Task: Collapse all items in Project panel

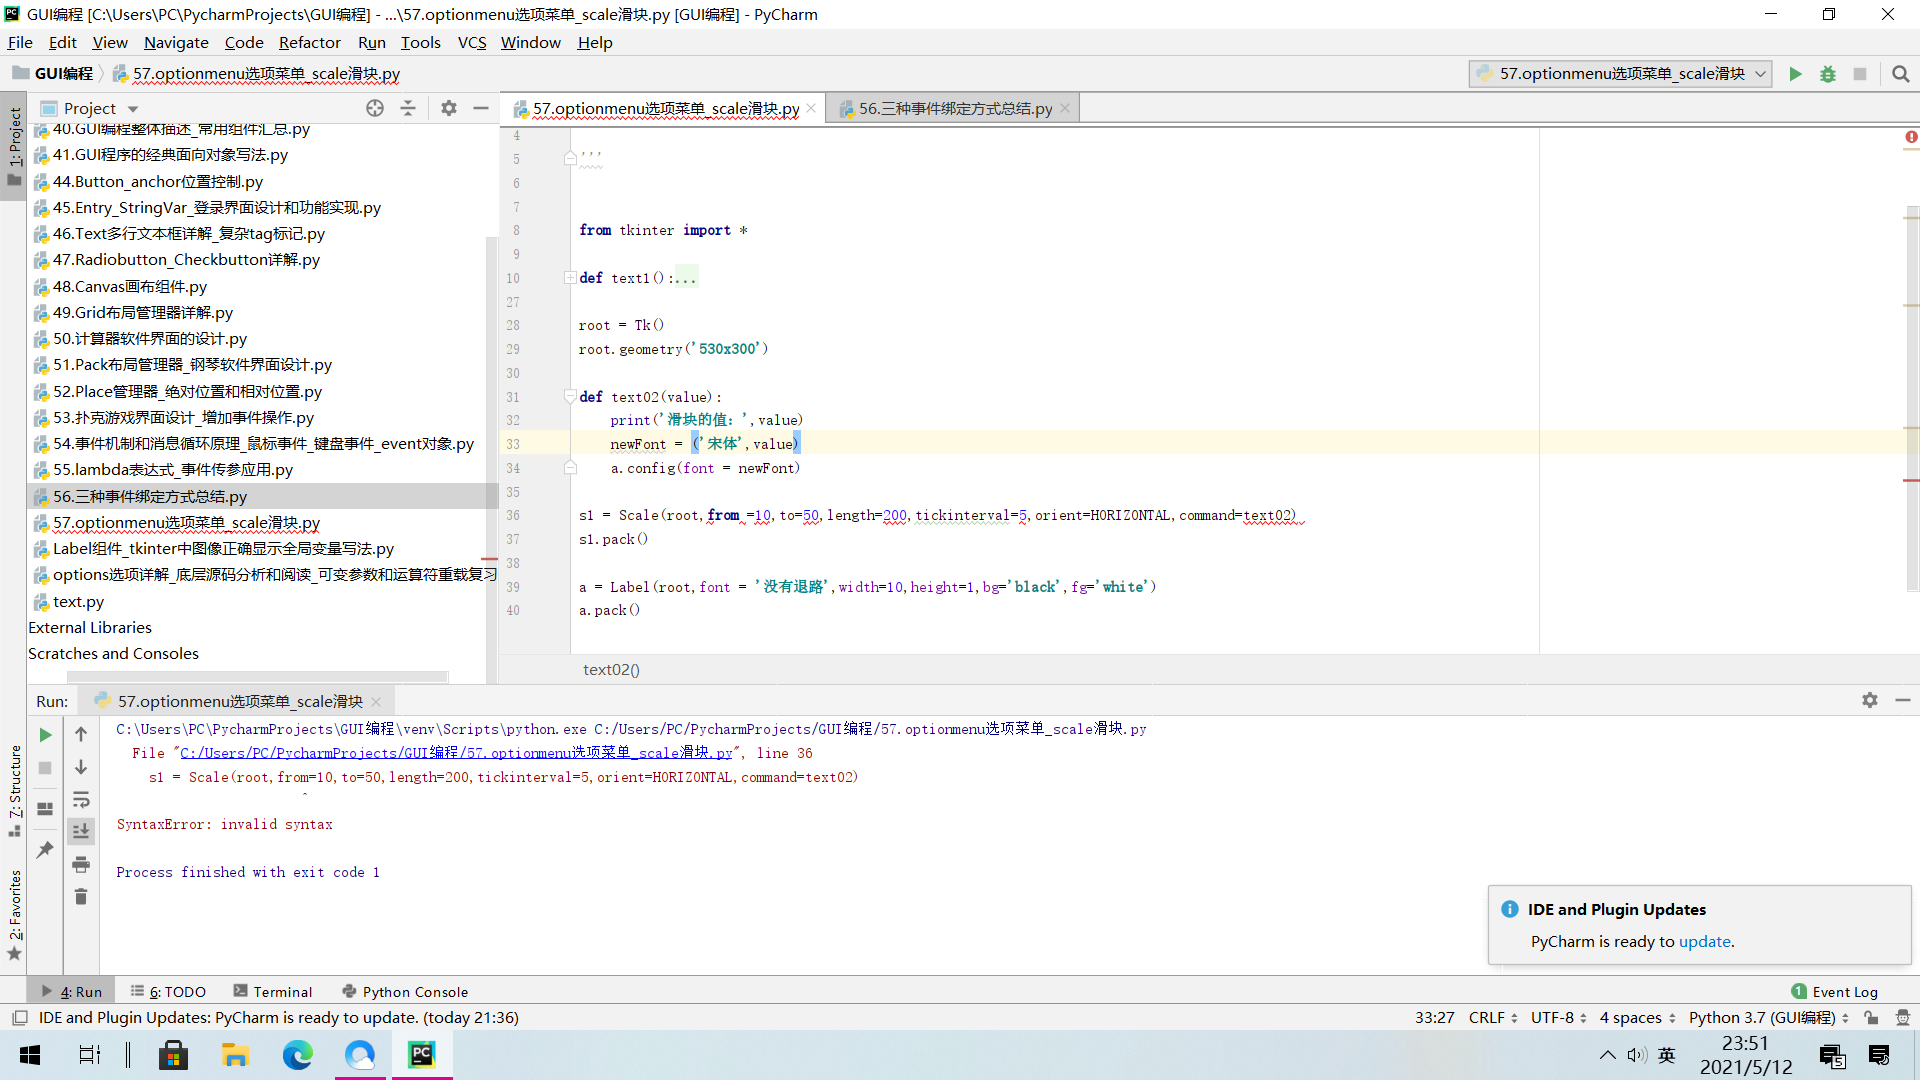Action: 408,108
